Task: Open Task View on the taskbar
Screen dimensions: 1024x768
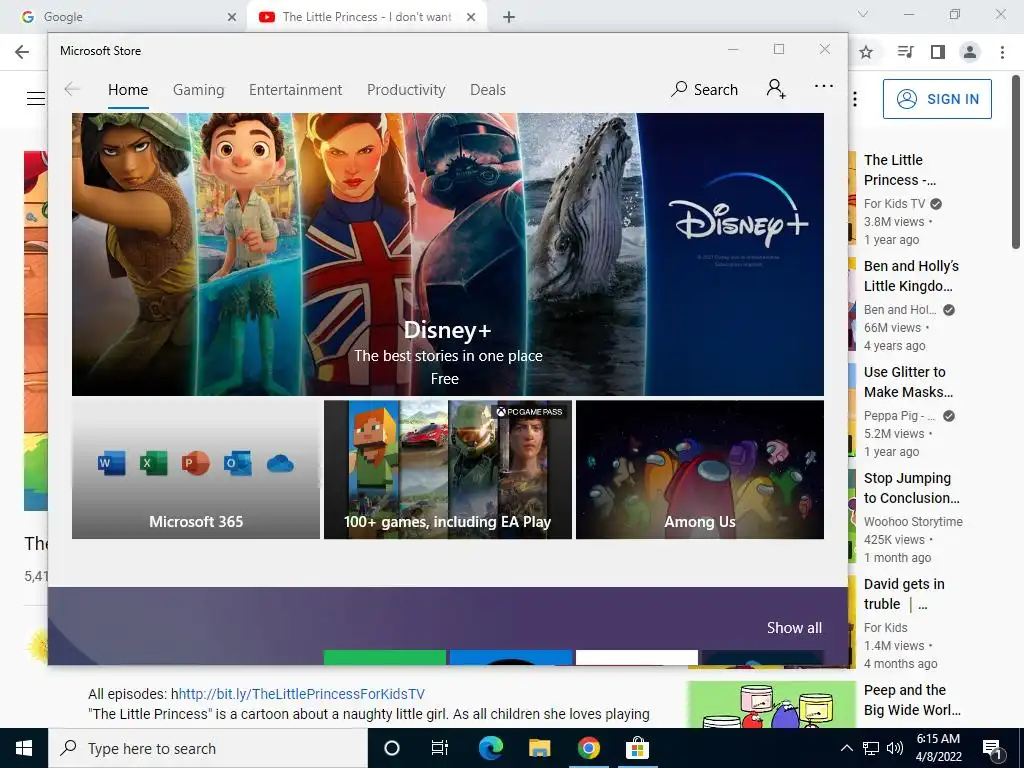Action: coord(440,748)
